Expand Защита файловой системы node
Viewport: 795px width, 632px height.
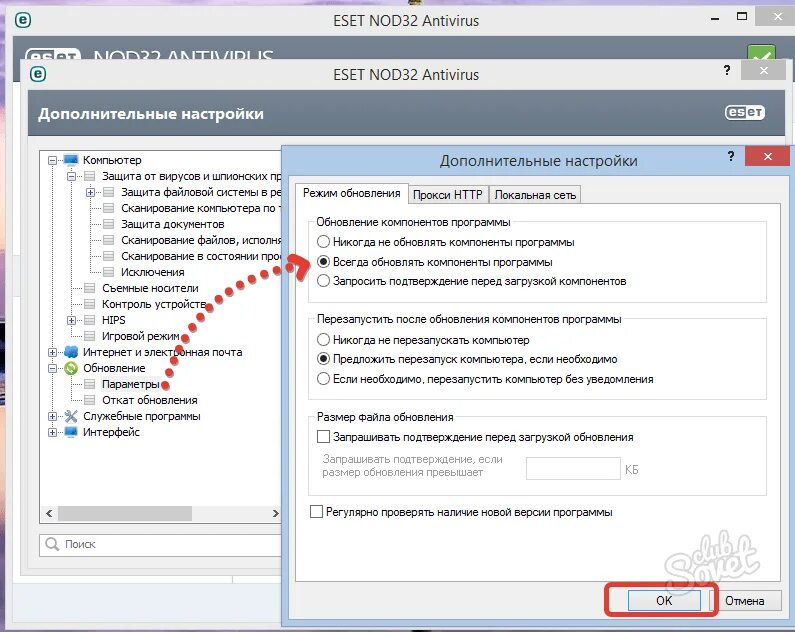click(90, 193)
